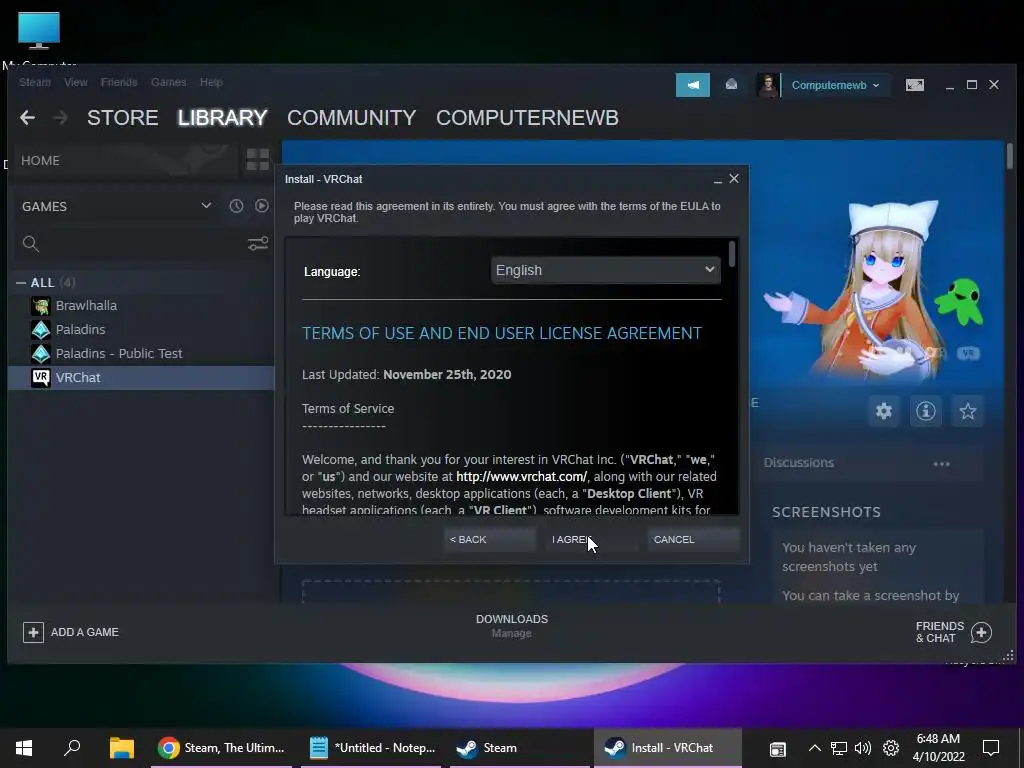The width and height of the screenshot is (1024, 768).
Task: Show hidden system tray icons
Action: [814, 748]
